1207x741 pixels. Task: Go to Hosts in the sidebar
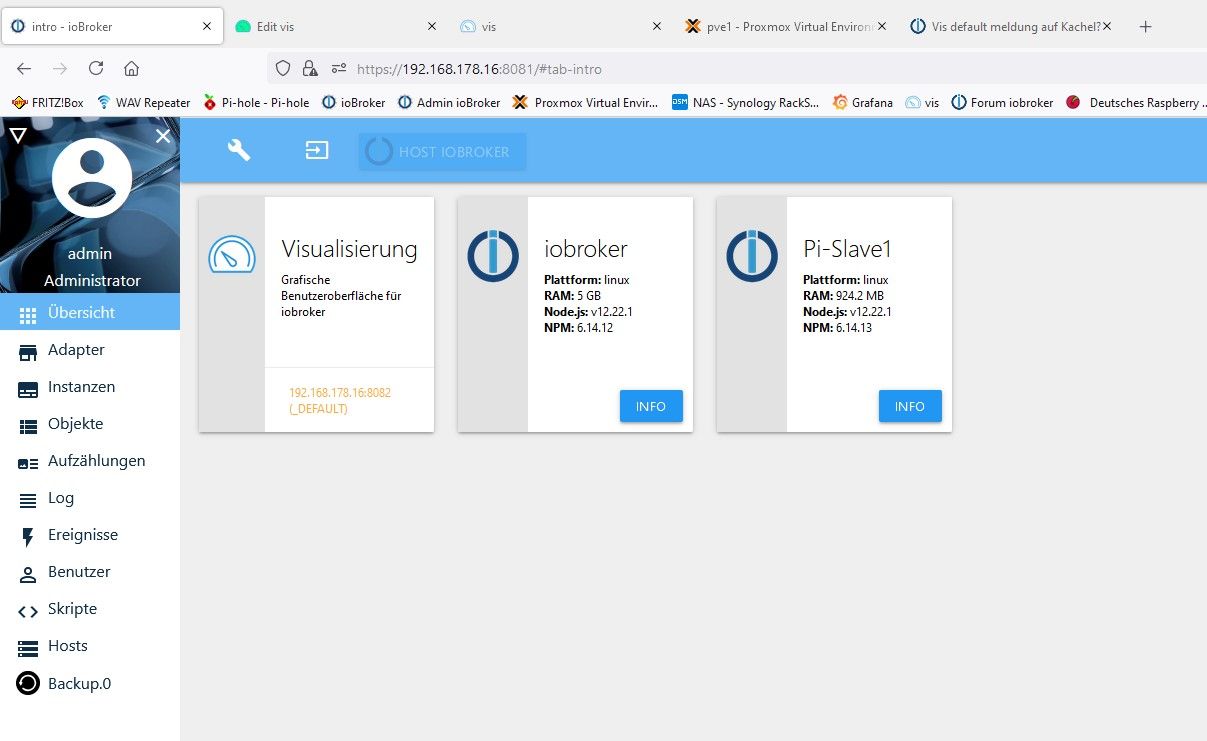[x=90, y=646]
